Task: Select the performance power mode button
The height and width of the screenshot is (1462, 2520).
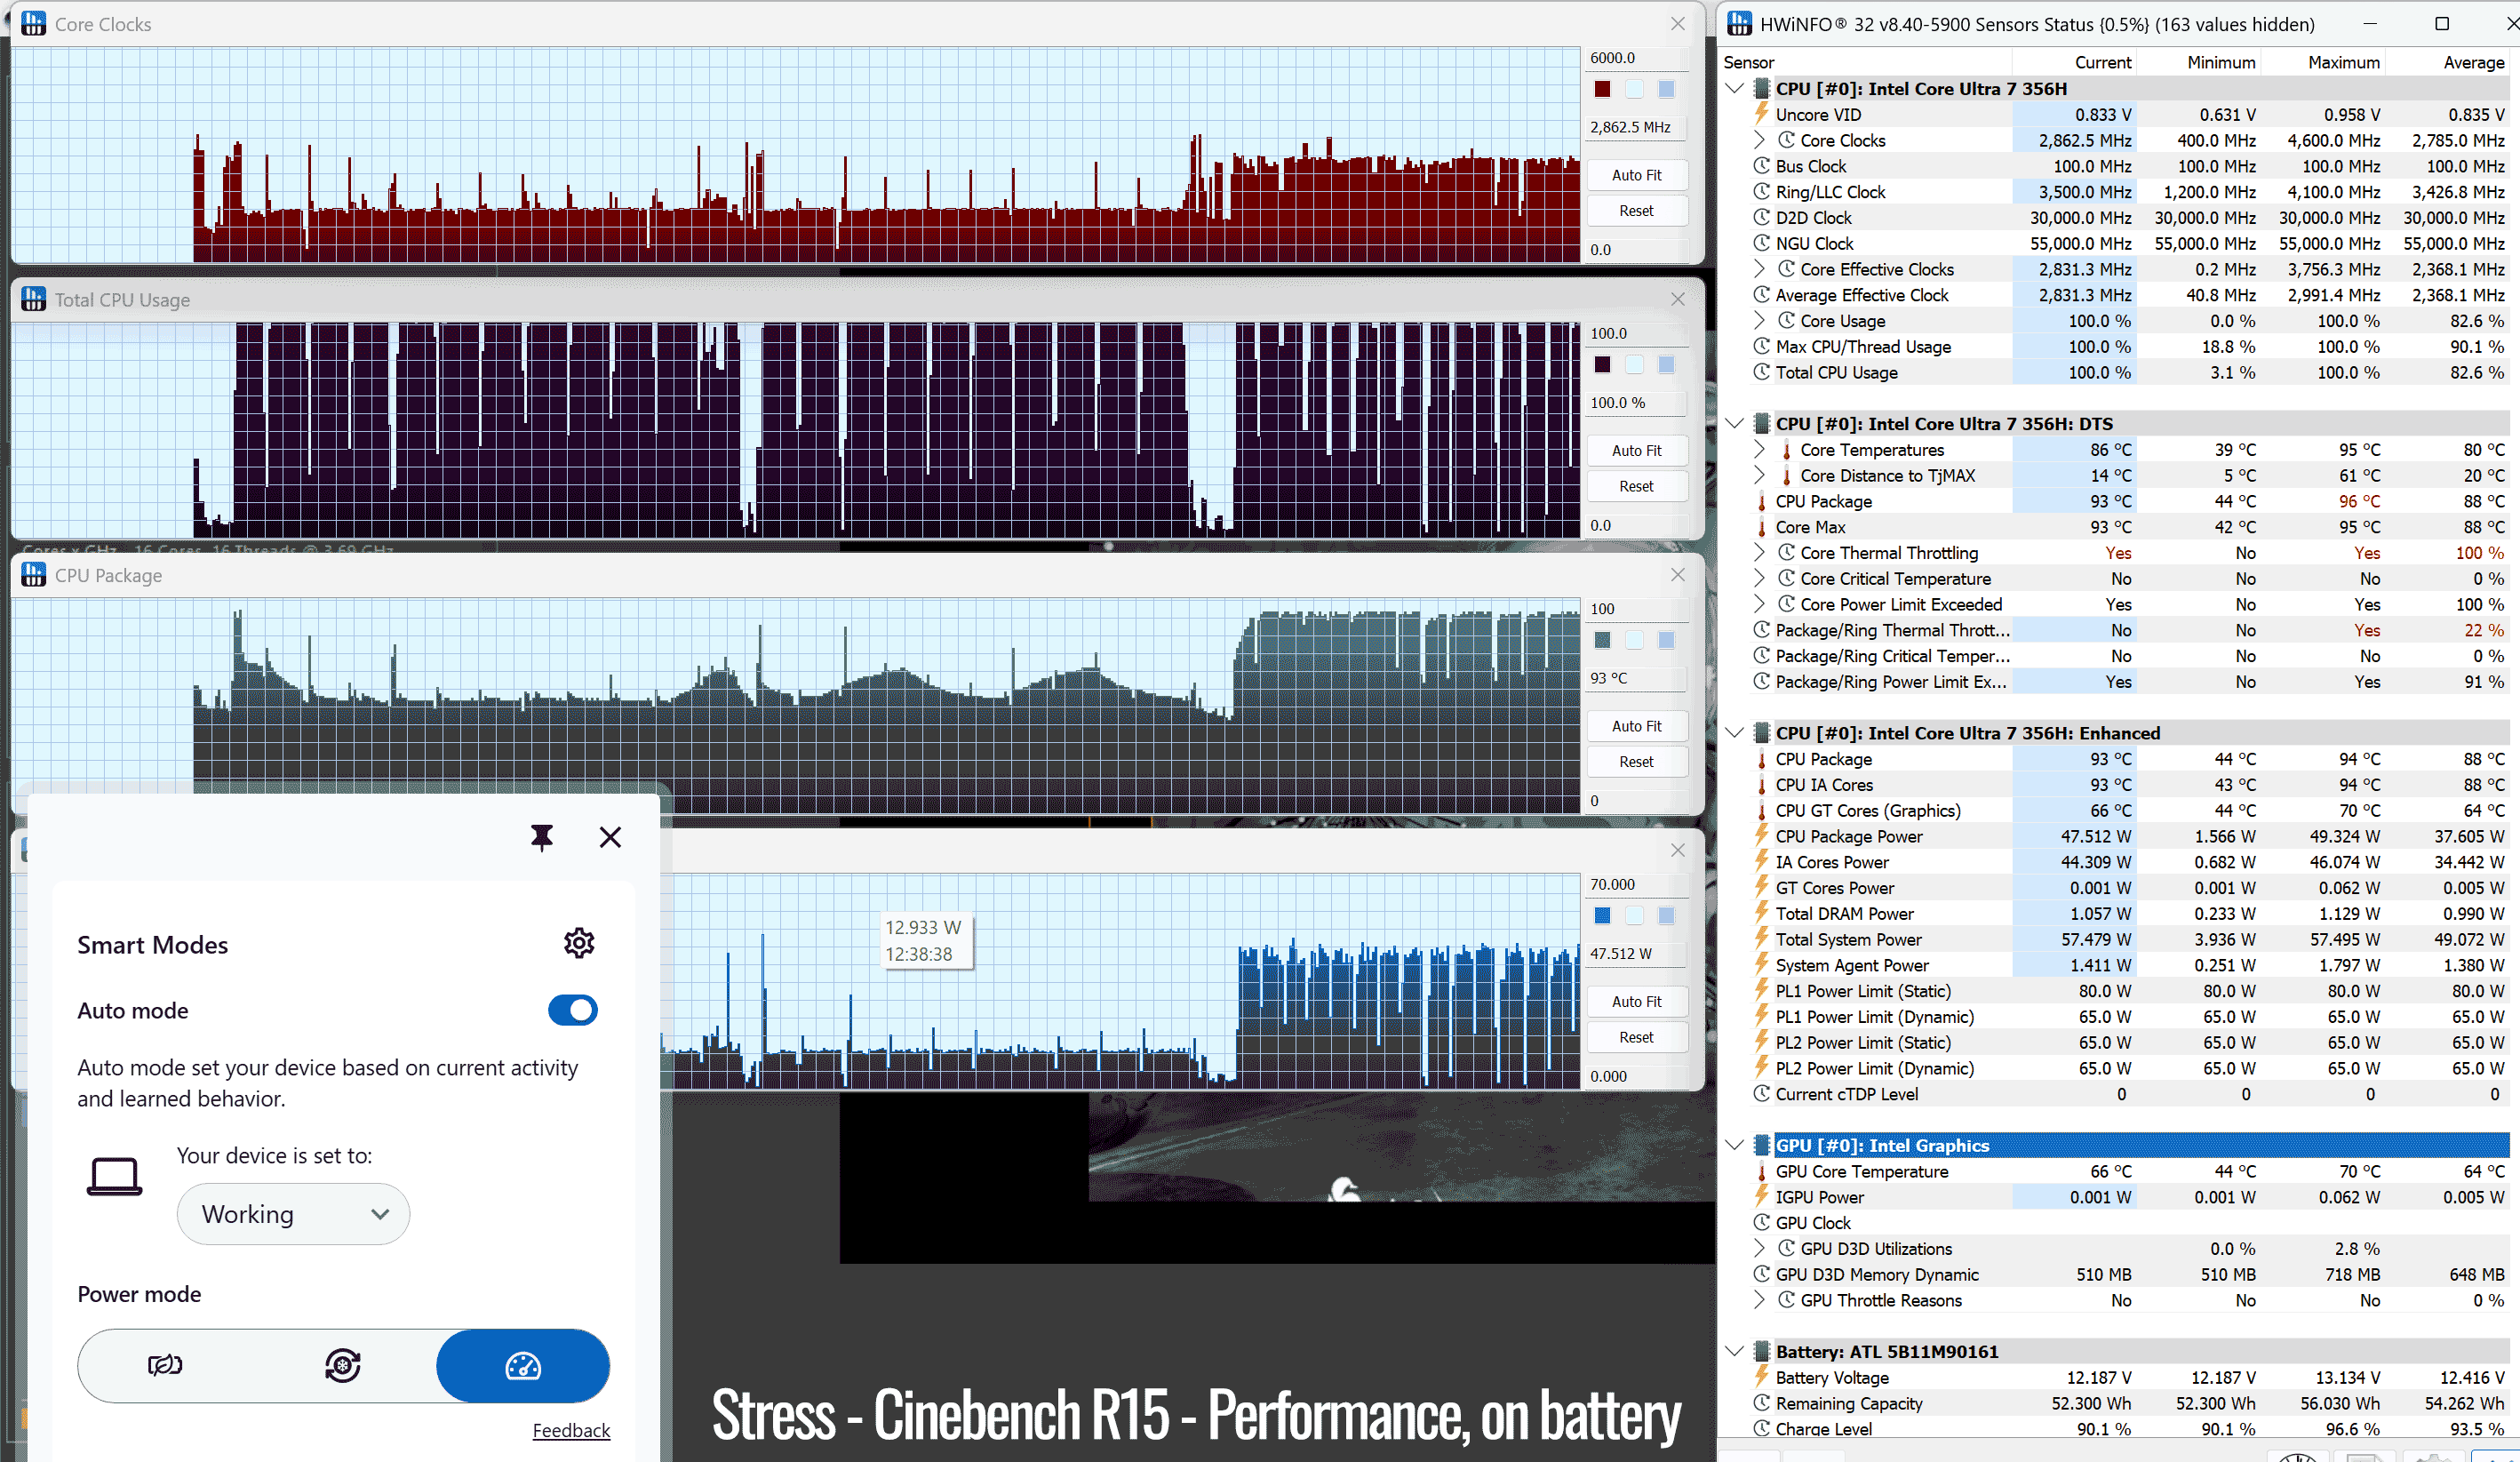Action: click(x=523, y=1365)
